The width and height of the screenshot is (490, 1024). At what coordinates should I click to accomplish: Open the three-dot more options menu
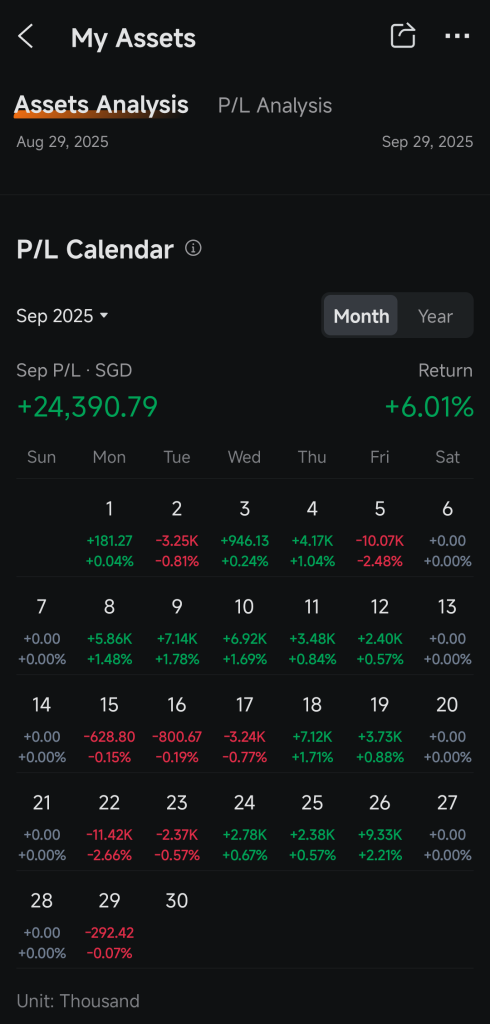(457, 37)
